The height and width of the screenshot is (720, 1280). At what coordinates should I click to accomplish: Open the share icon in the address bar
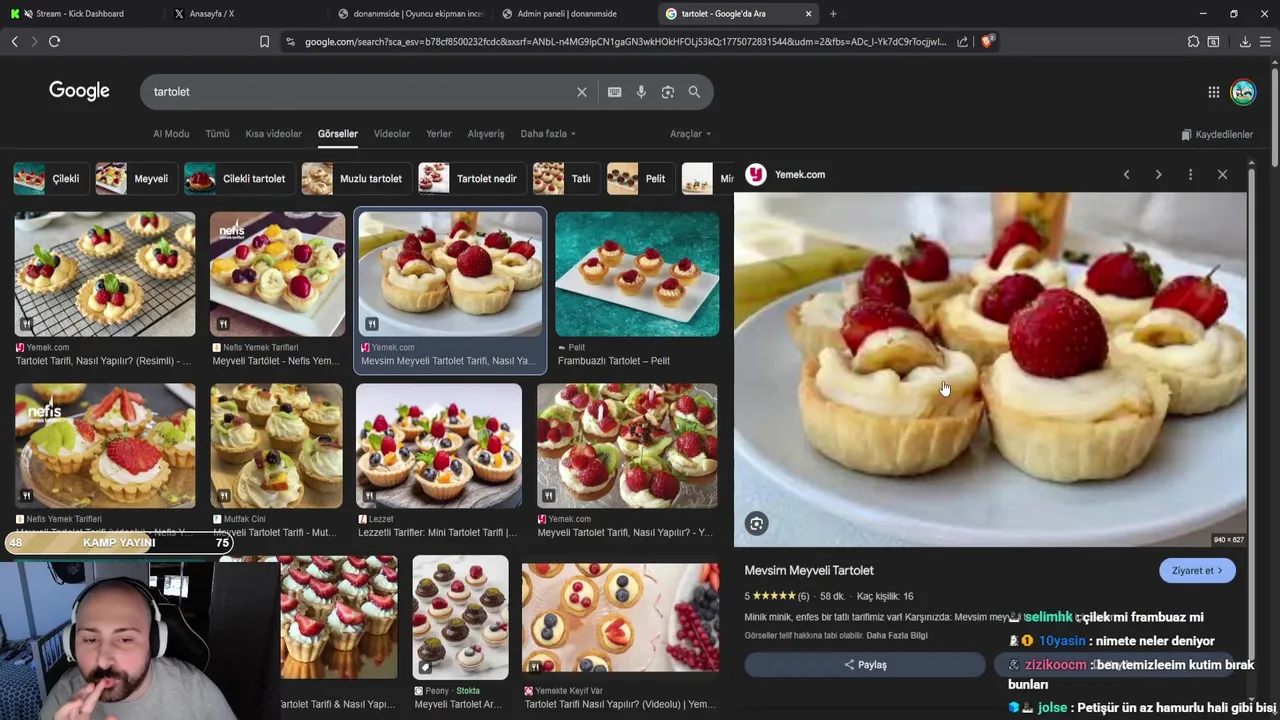pos(962,41)
